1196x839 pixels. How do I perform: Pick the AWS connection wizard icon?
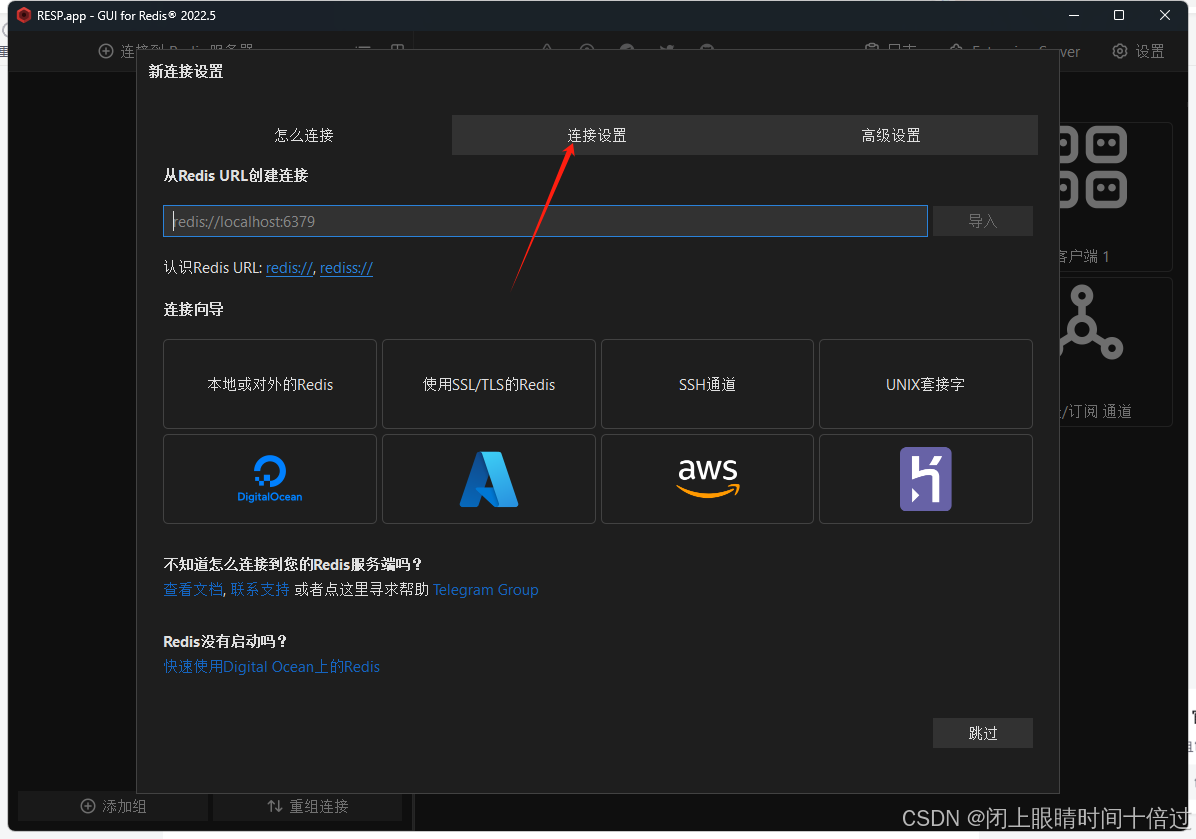[707, 478]
